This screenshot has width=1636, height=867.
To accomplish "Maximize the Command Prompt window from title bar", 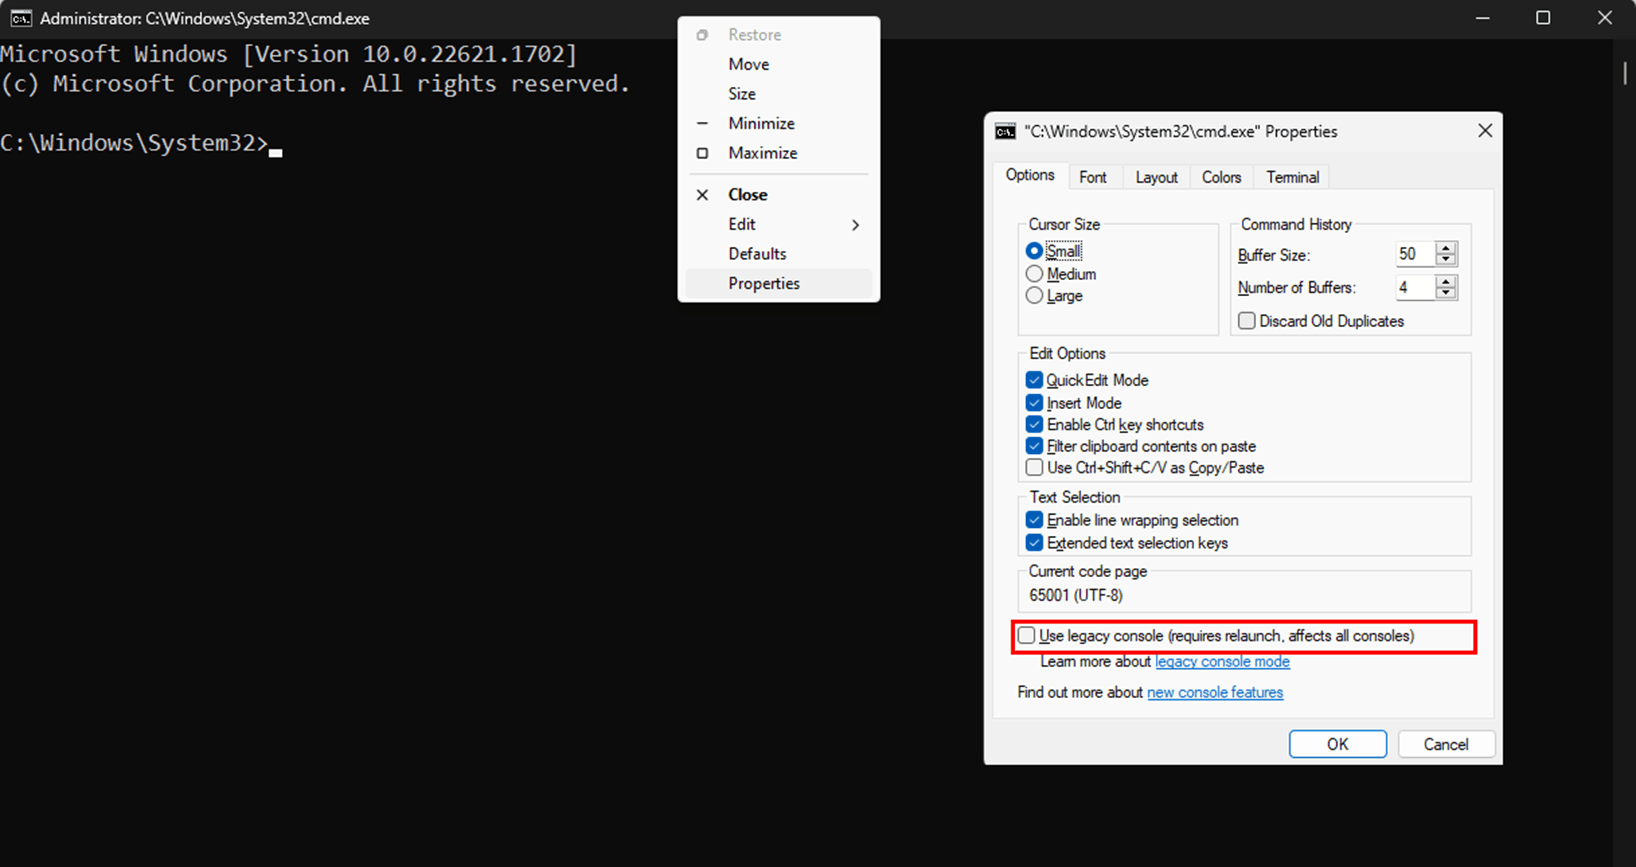I will [1543, 18].
